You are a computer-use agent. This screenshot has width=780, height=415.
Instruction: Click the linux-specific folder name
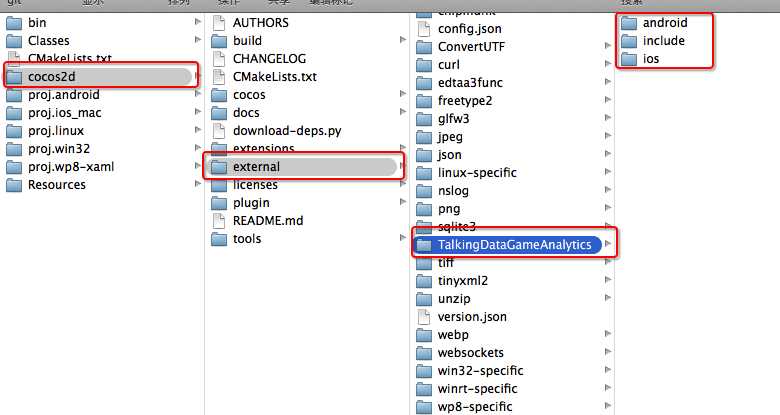pos(477,173)
